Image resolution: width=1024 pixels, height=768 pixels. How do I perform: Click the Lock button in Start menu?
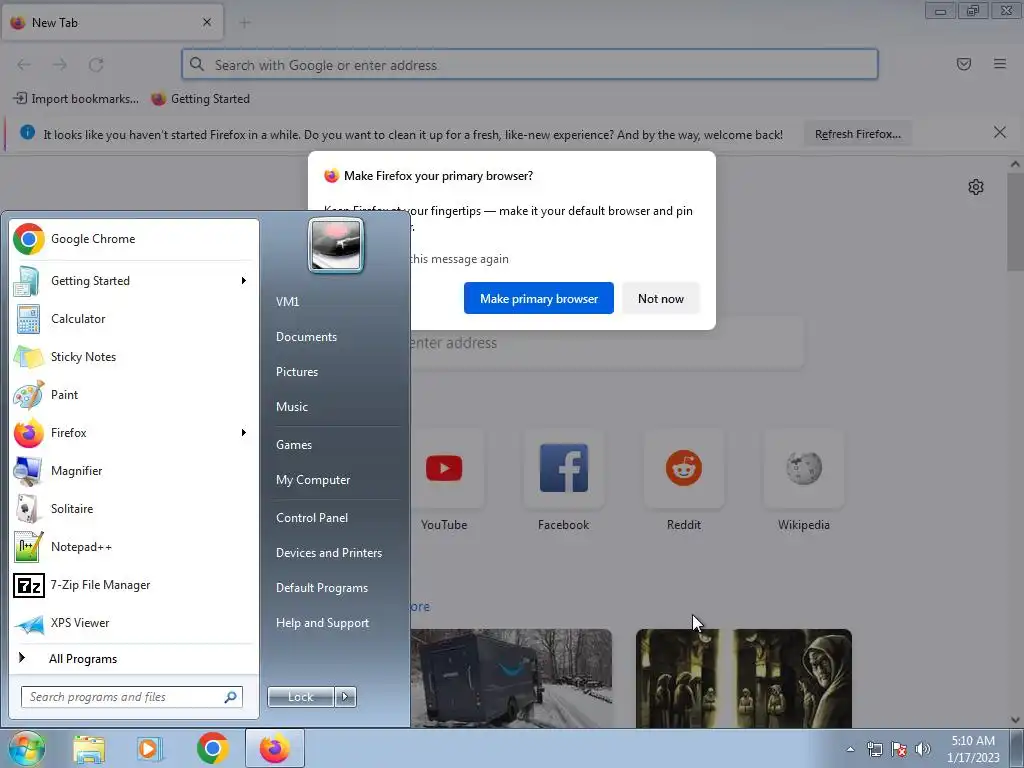pos(301,697)
